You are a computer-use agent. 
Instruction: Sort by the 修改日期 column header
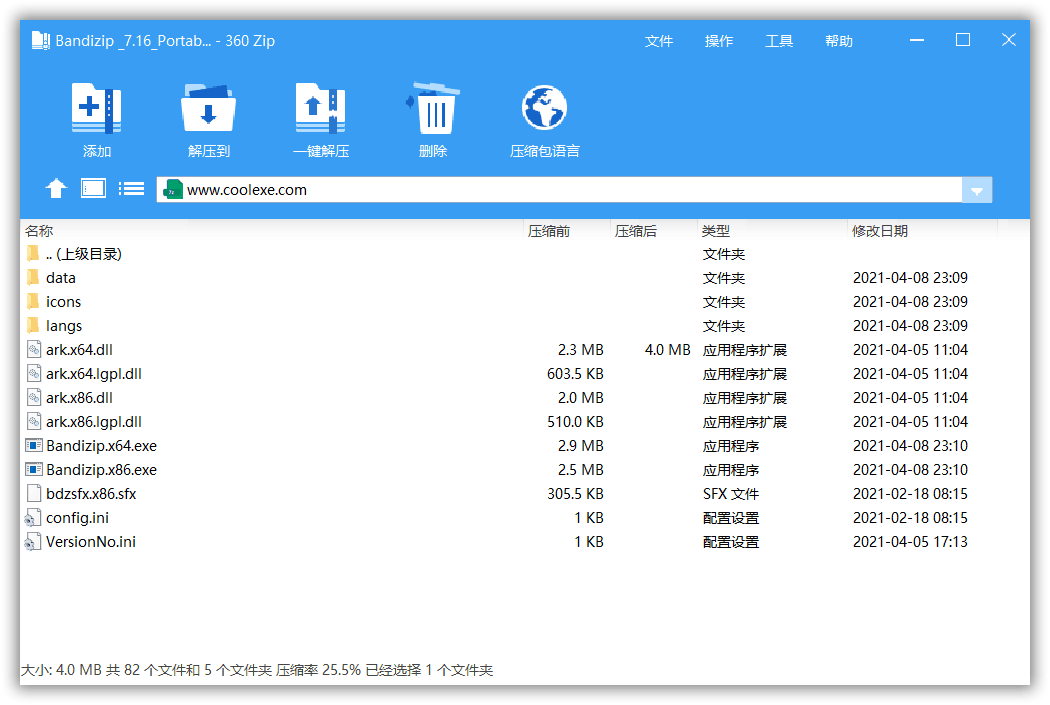880,231
